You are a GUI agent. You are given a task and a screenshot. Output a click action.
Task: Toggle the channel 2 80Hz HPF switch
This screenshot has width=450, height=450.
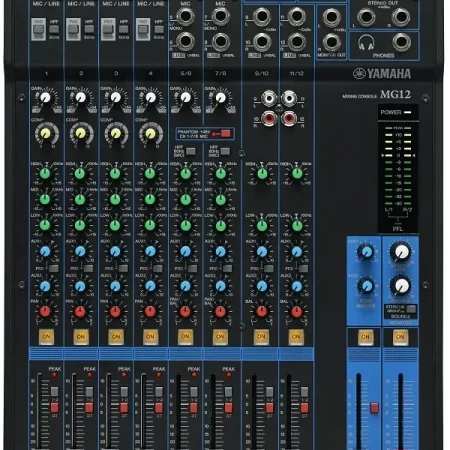click(89, 29)
